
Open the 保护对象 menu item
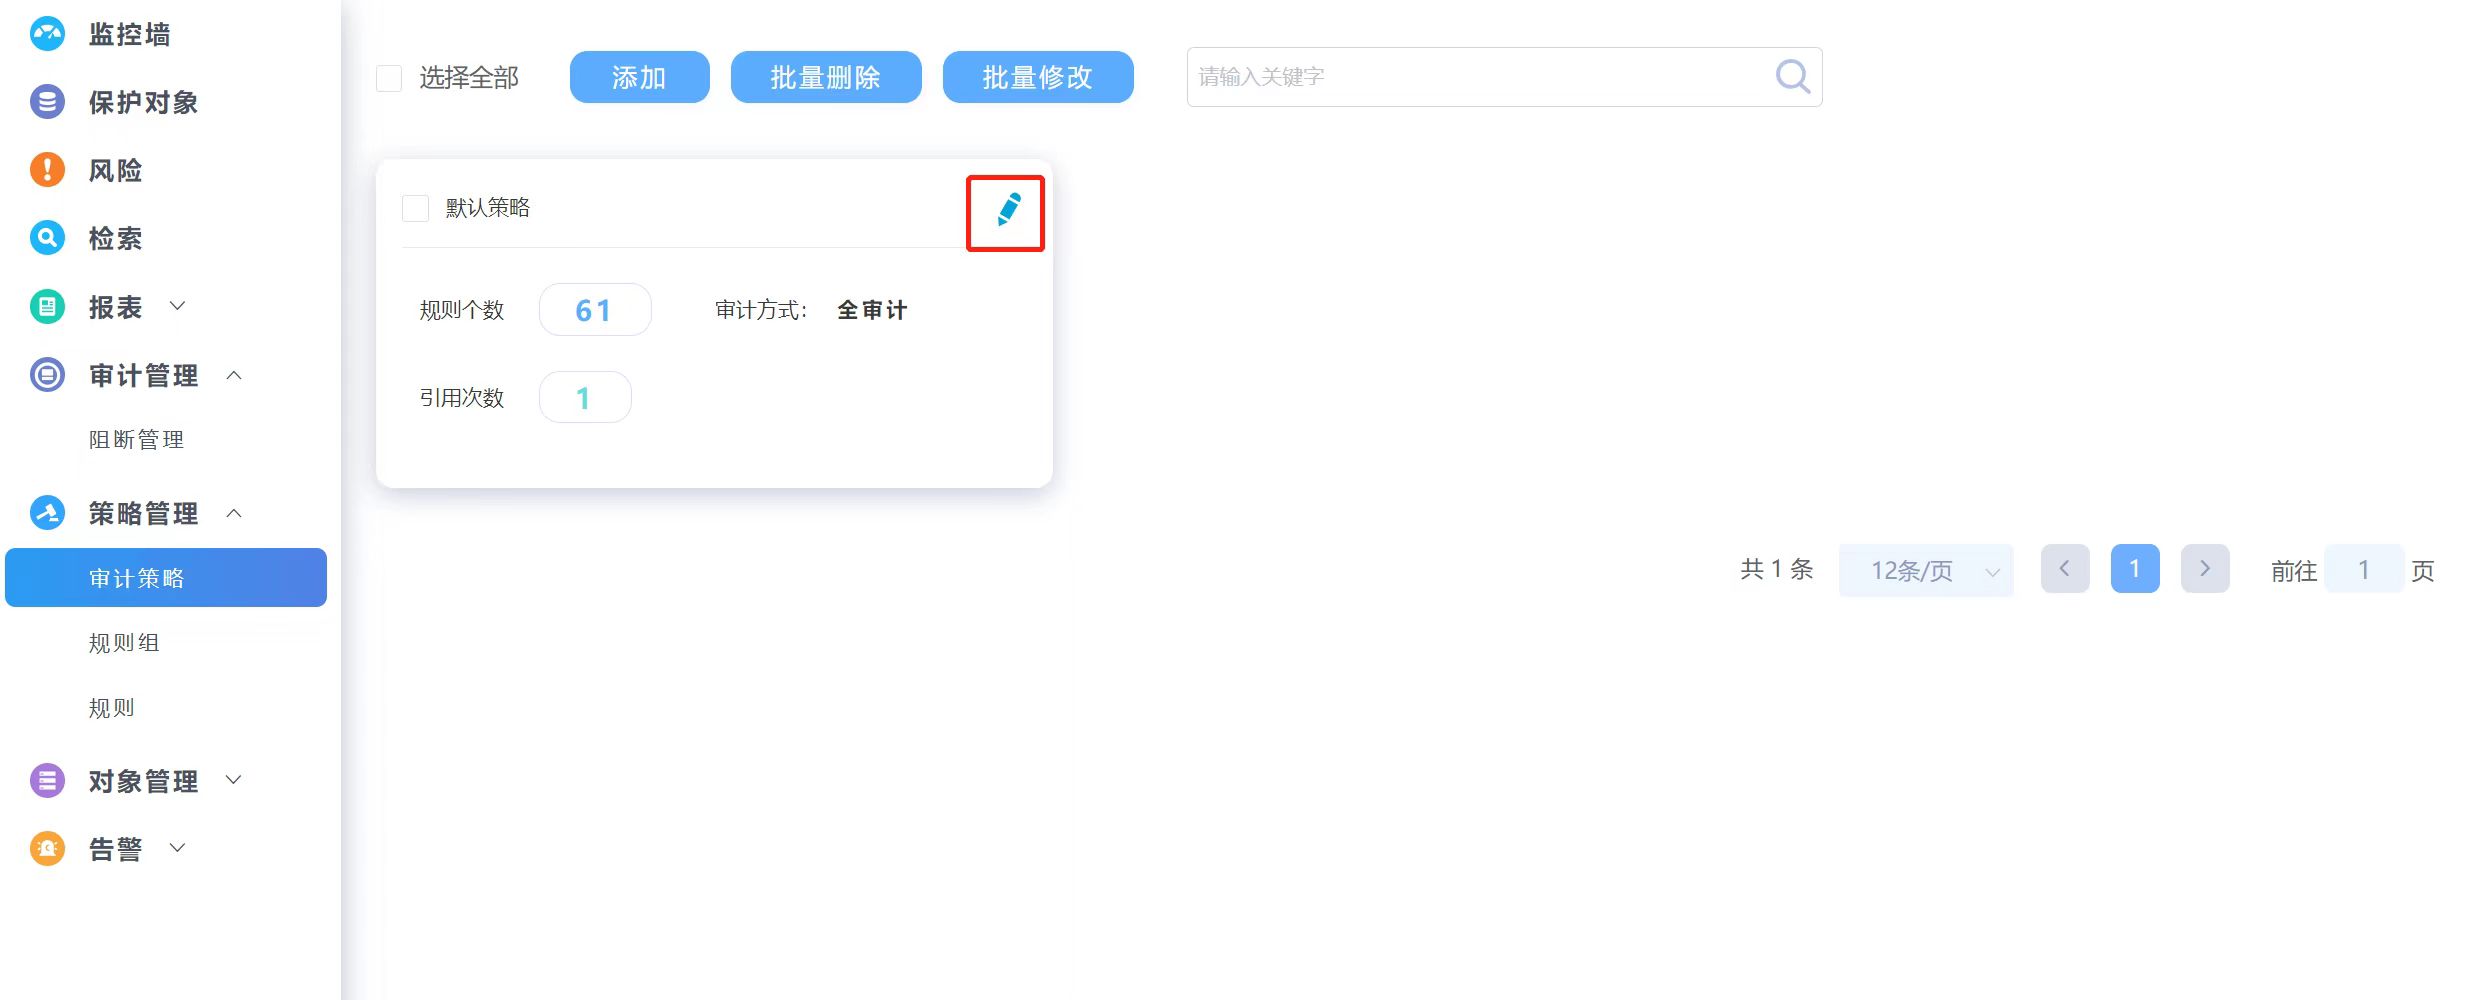[143, 102]
